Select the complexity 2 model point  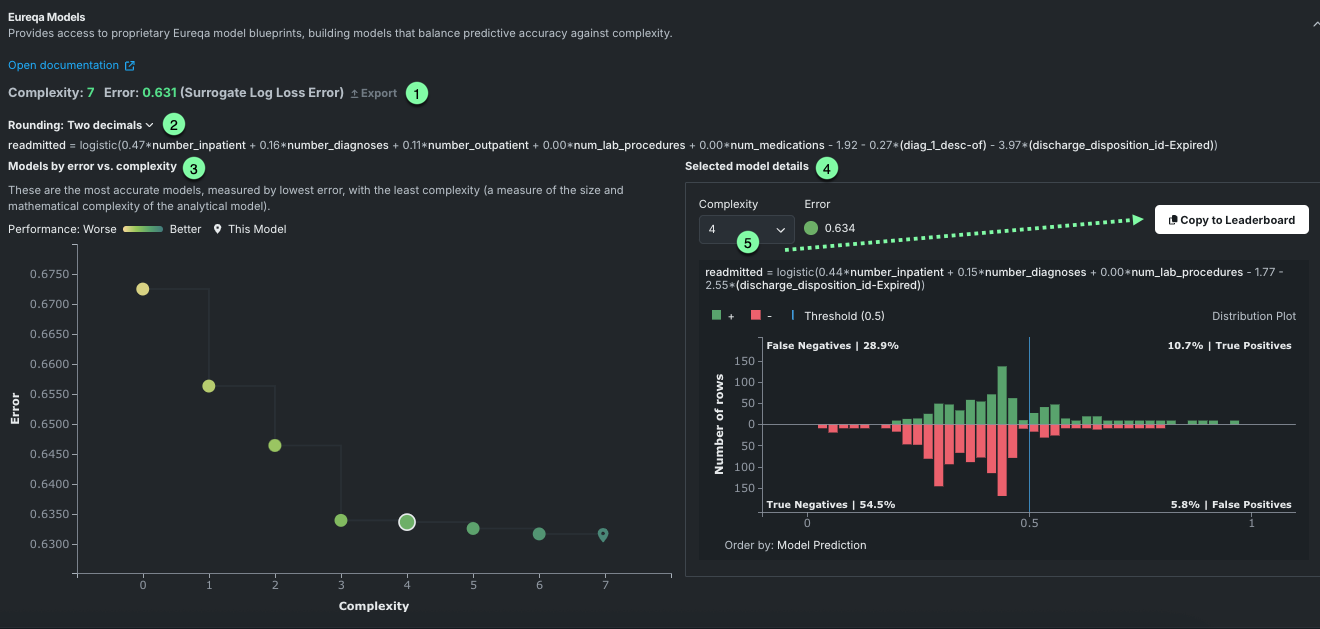click(275, 445)
